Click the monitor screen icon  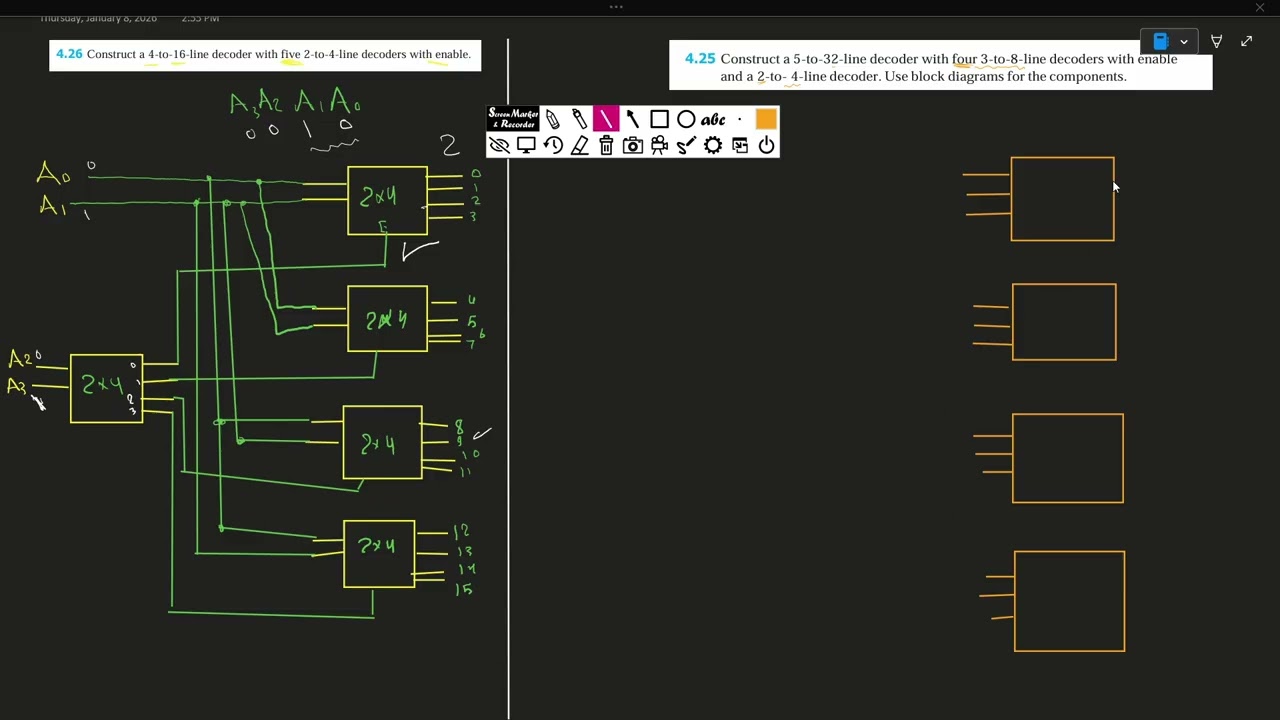(526, 146)
